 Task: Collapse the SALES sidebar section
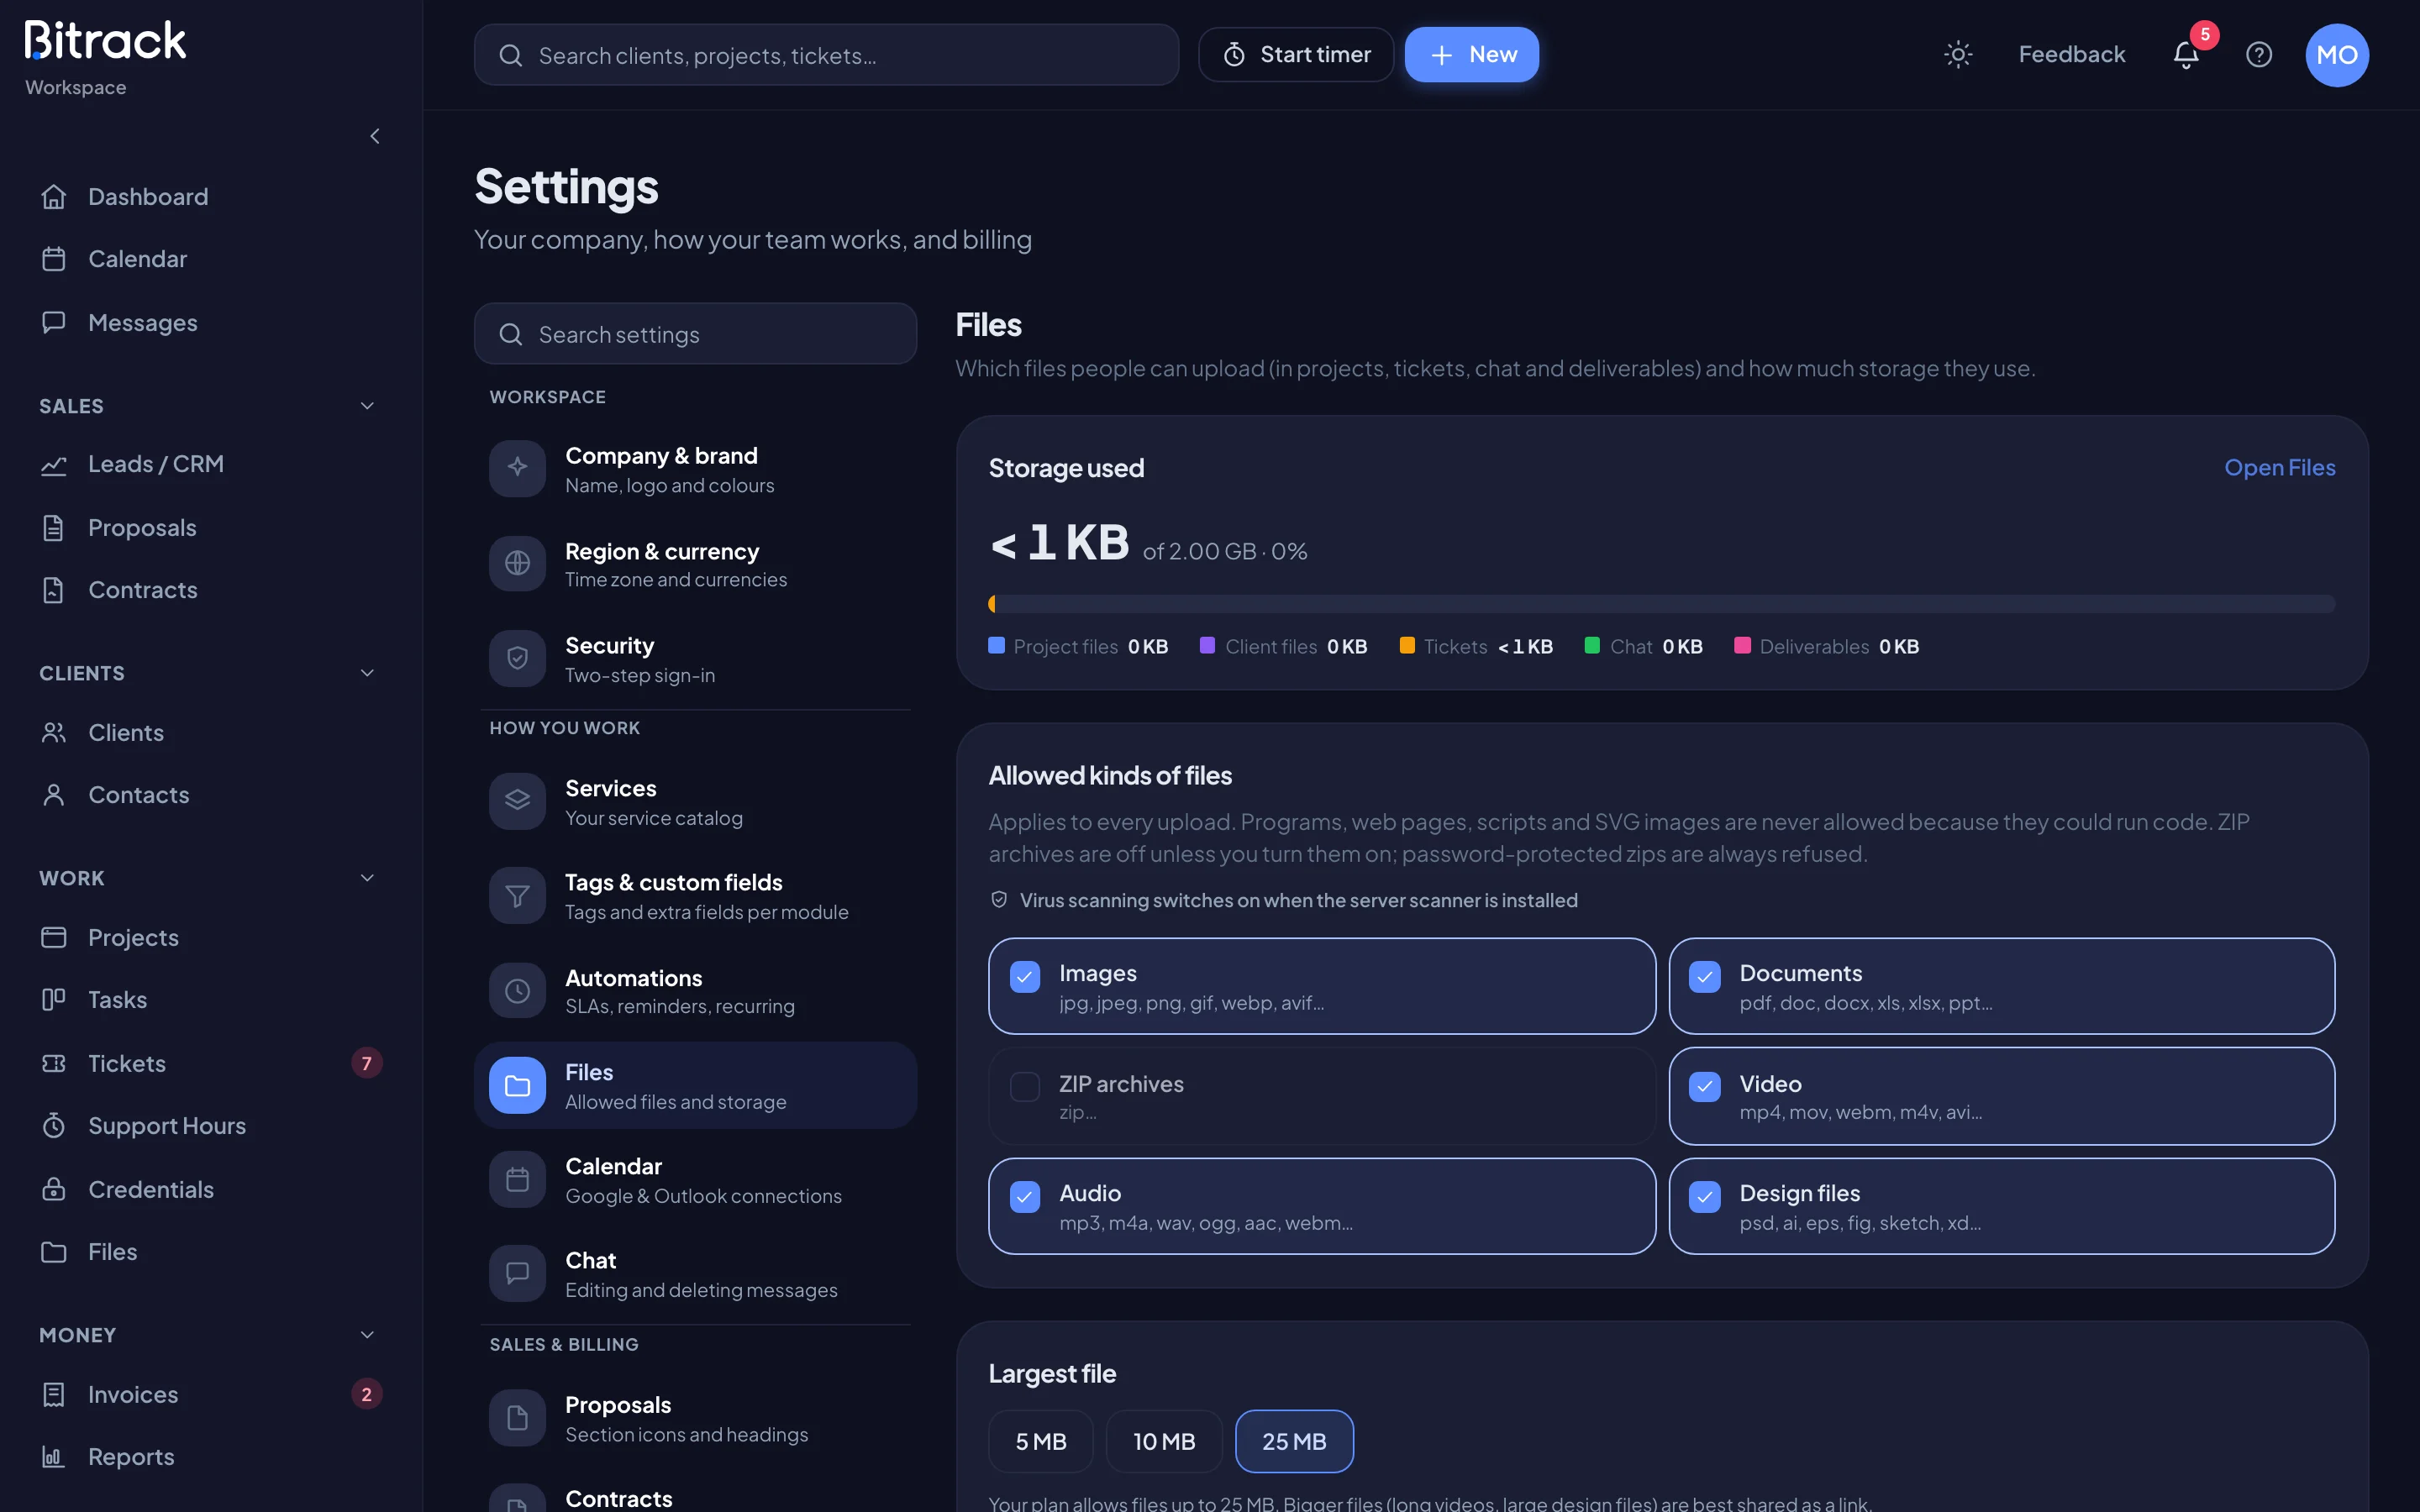click(367, 406)
